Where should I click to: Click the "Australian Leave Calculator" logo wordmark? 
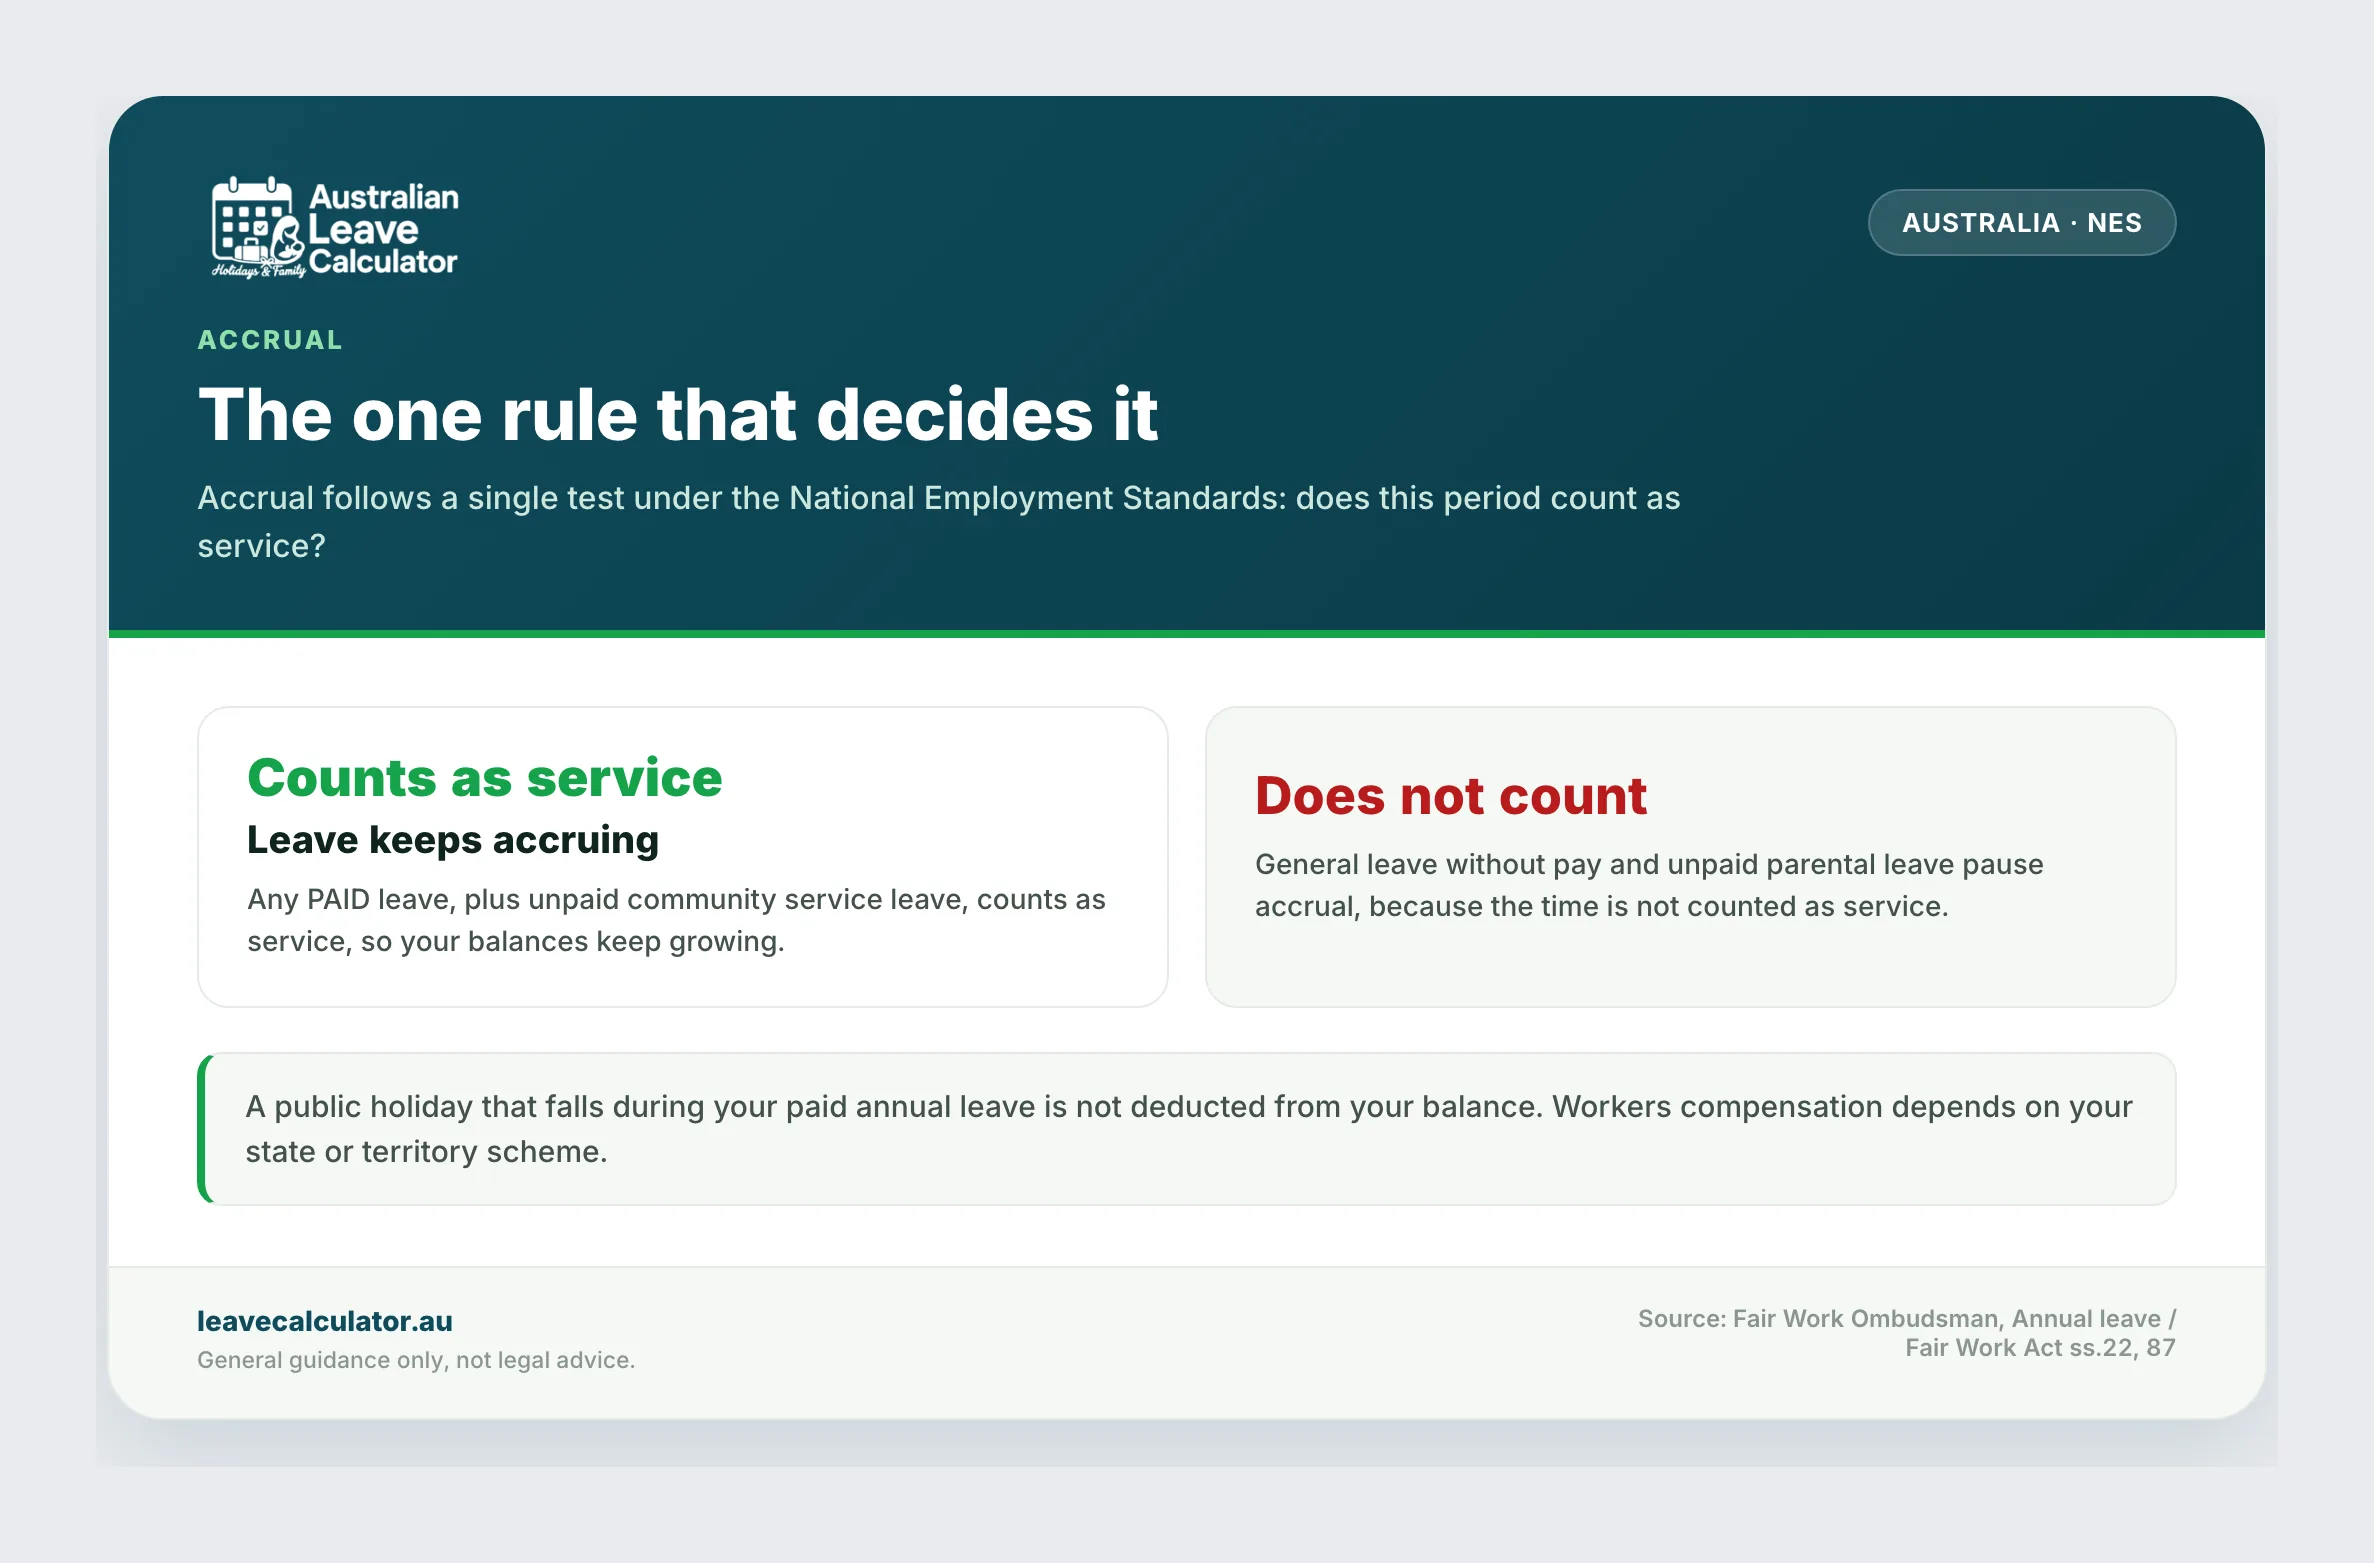tap(383, 229)
